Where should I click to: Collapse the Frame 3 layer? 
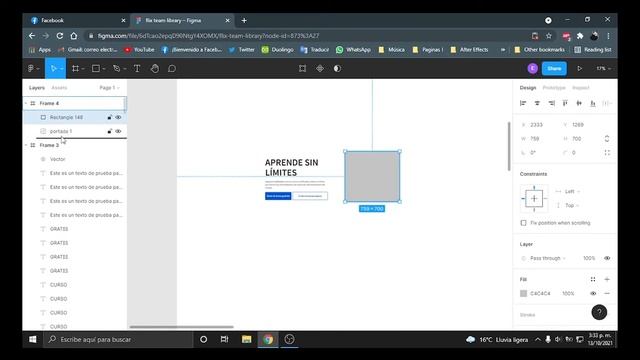pyautogui.click(x=26, y=145)
